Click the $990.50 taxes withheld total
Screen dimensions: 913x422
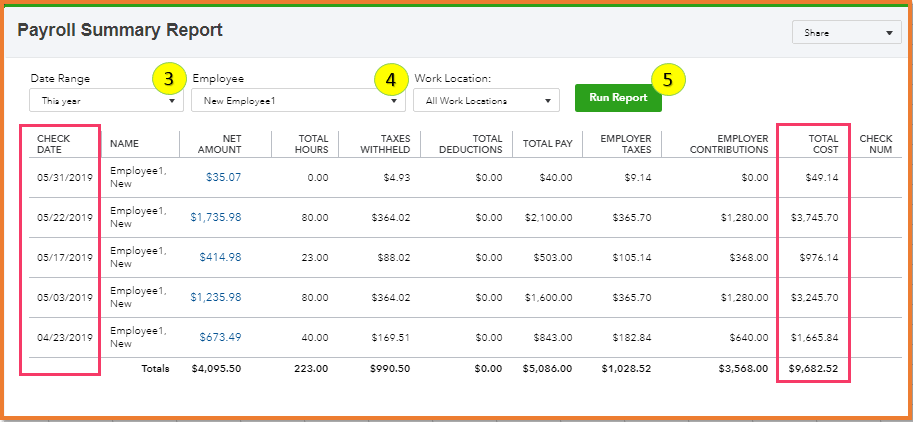390,369
